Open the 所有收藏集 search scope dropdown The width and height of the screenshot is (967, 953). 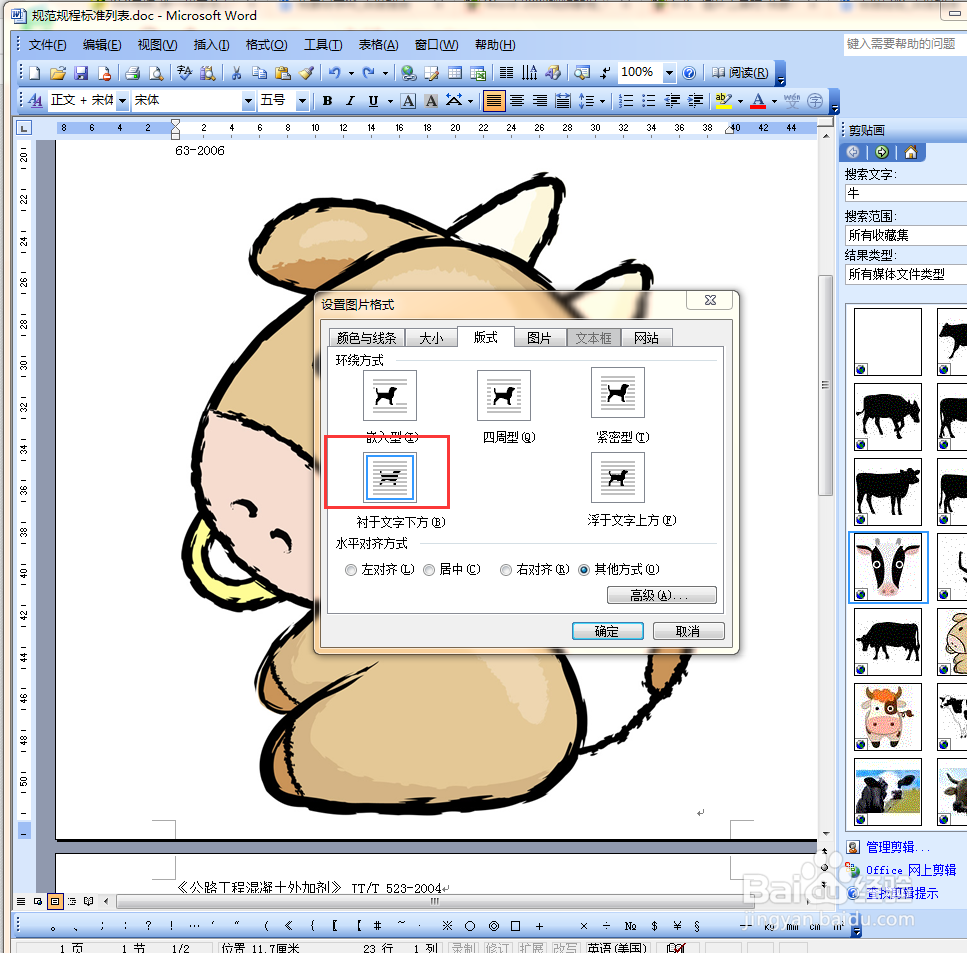(x=906, y=235)
